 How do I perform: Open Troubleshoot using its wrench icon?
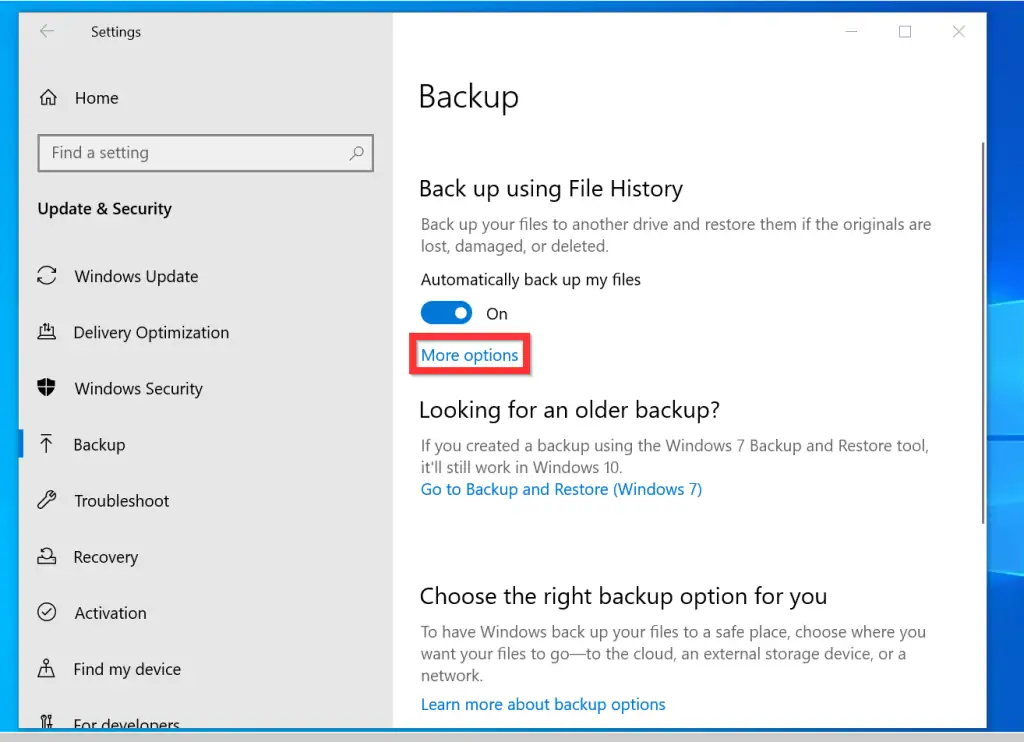tap(47, 500)
